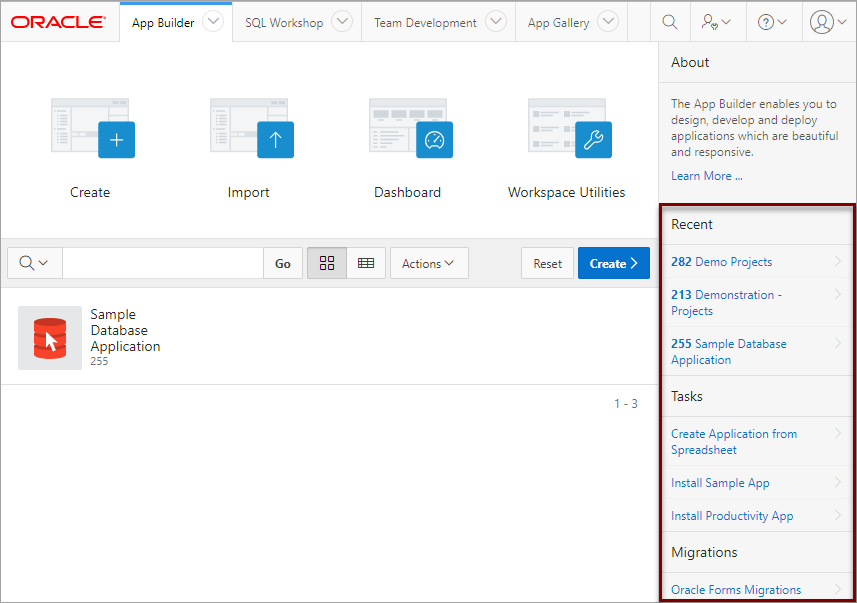857x603 pixels.
Task: Click Create Application from Spreadsheet task
Action: (734, 442)
